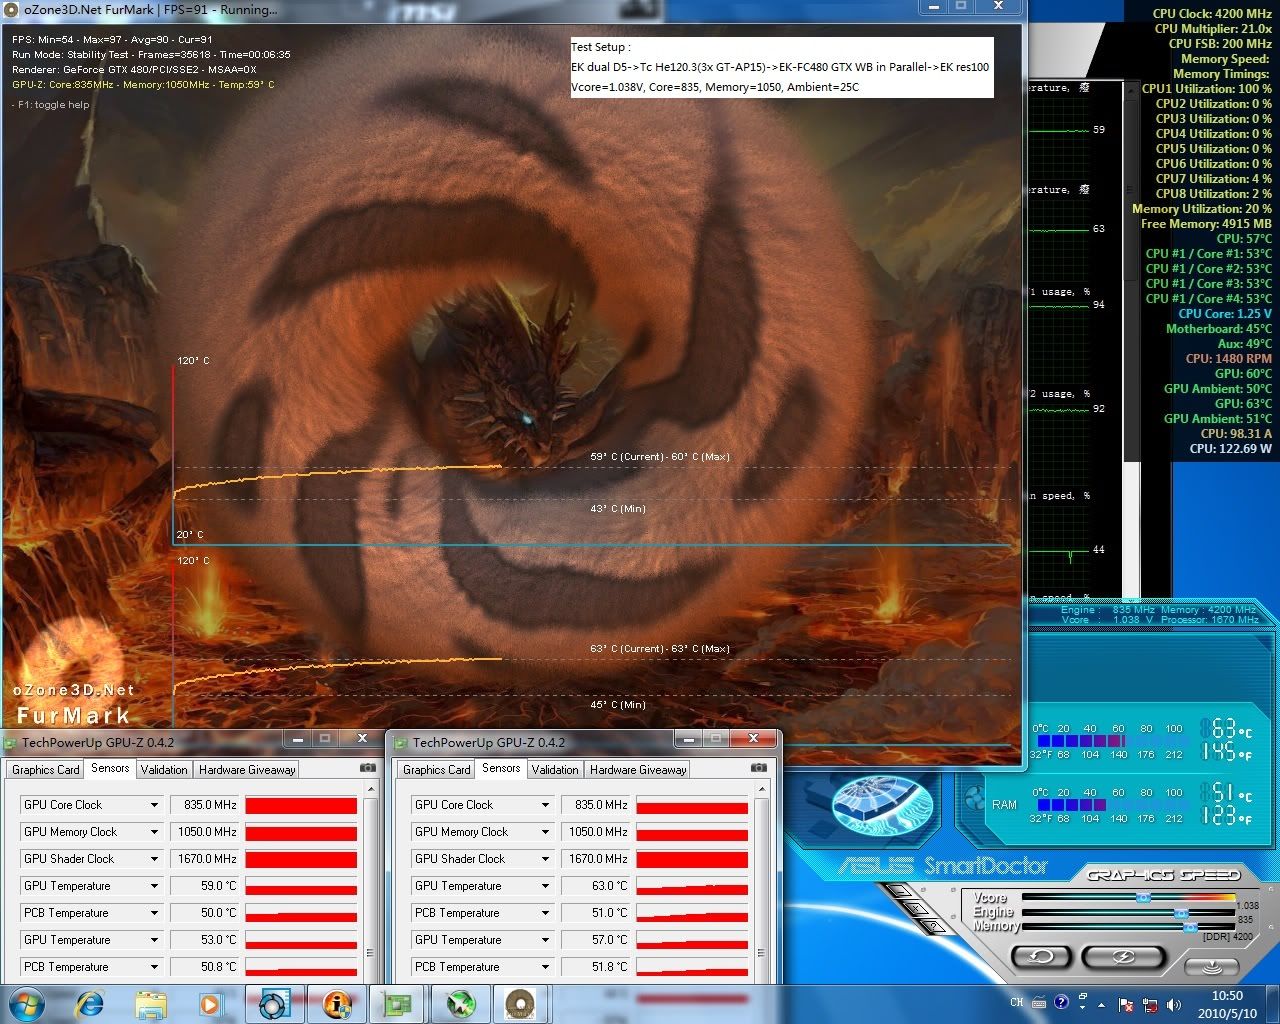The width and height of the screenshot is (1280, 1024).
Task: Click the Engine slider handle in SmartDoctor
Action: 1181,913
